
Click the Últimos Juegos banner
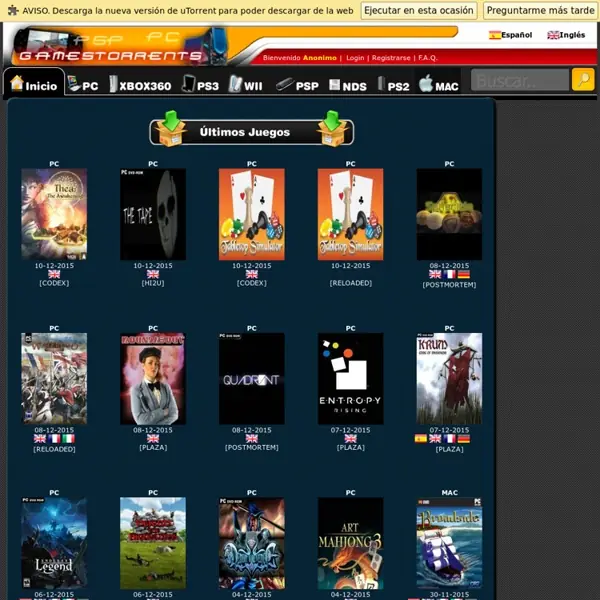pyautogui.click(x=251, y=132)
